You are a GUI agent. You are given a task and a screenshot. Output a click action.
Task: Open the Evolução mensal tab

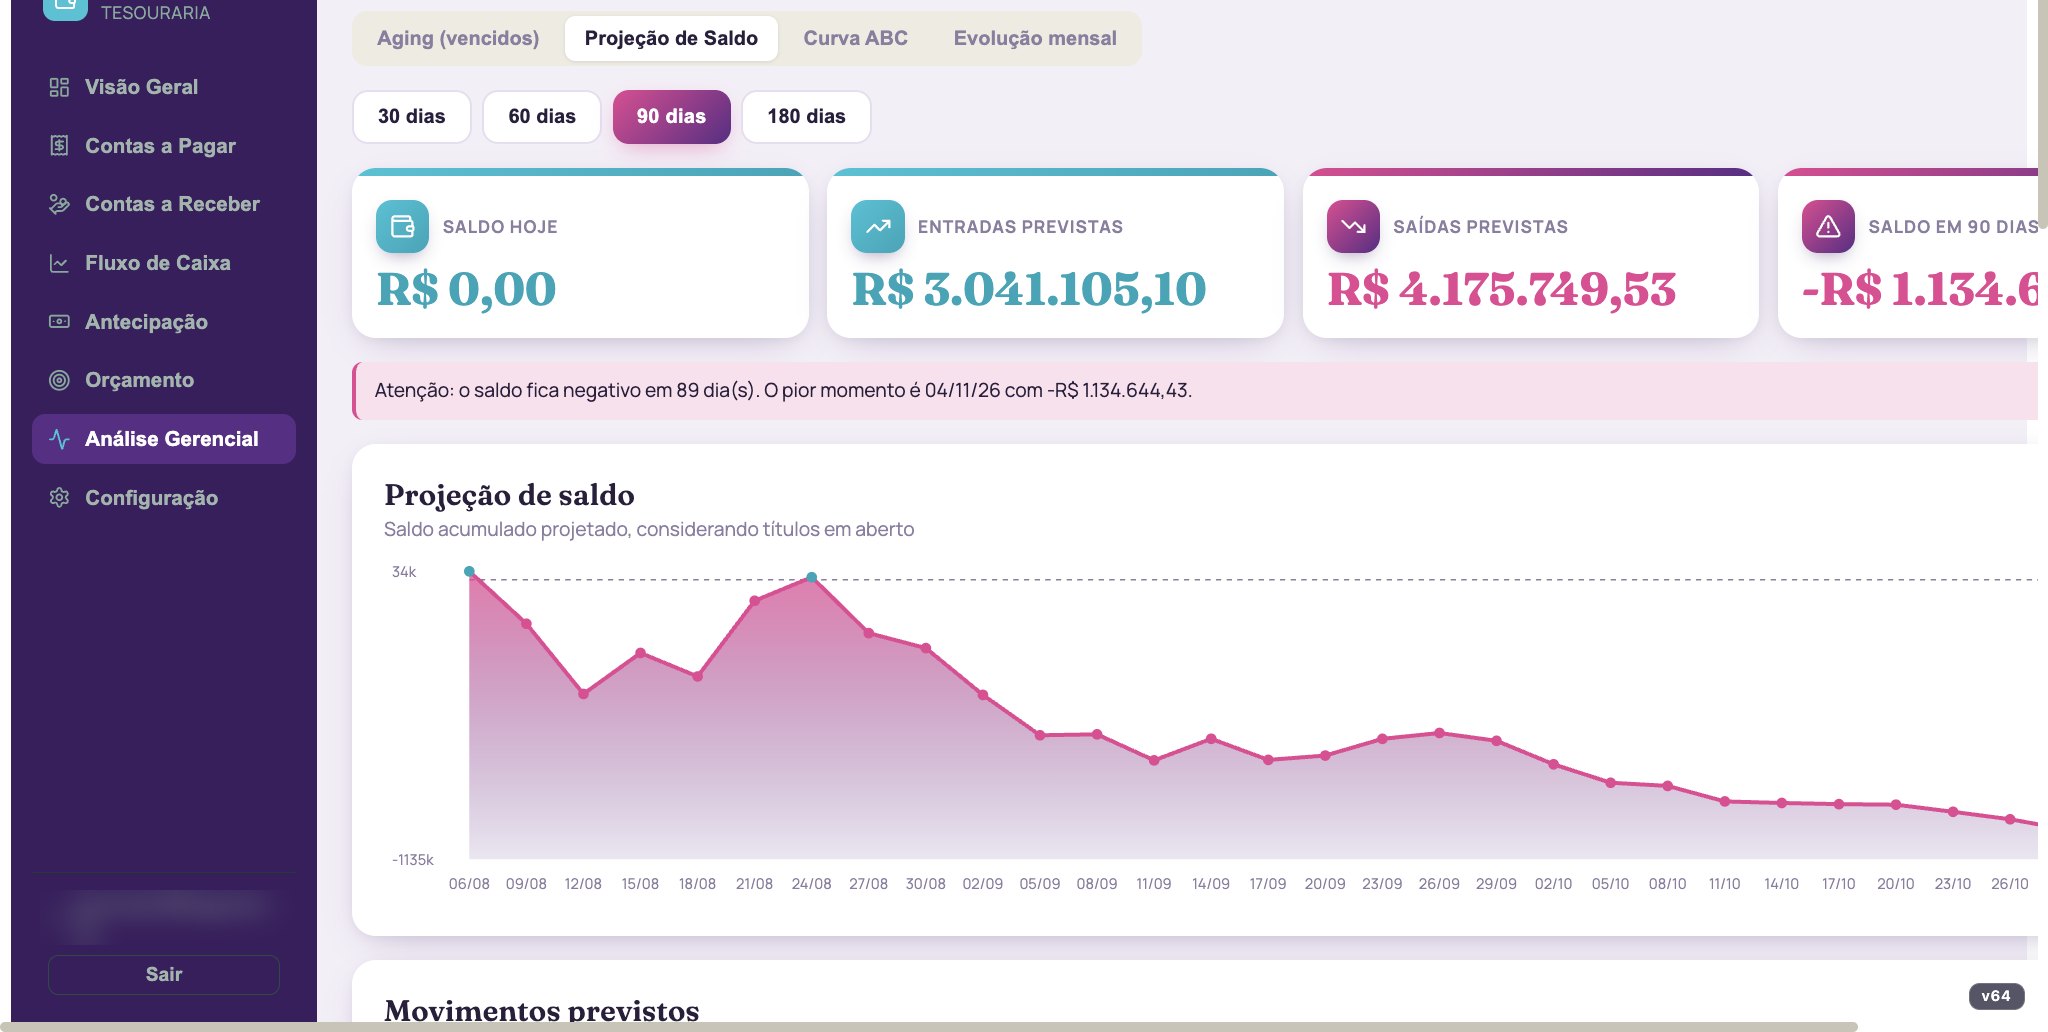1035,38
